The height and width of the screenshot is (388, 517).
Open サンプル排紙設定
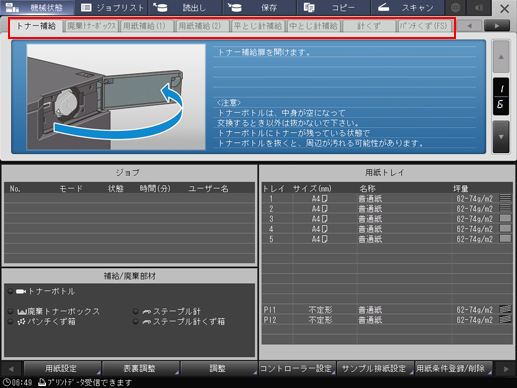tap(375, 368)
